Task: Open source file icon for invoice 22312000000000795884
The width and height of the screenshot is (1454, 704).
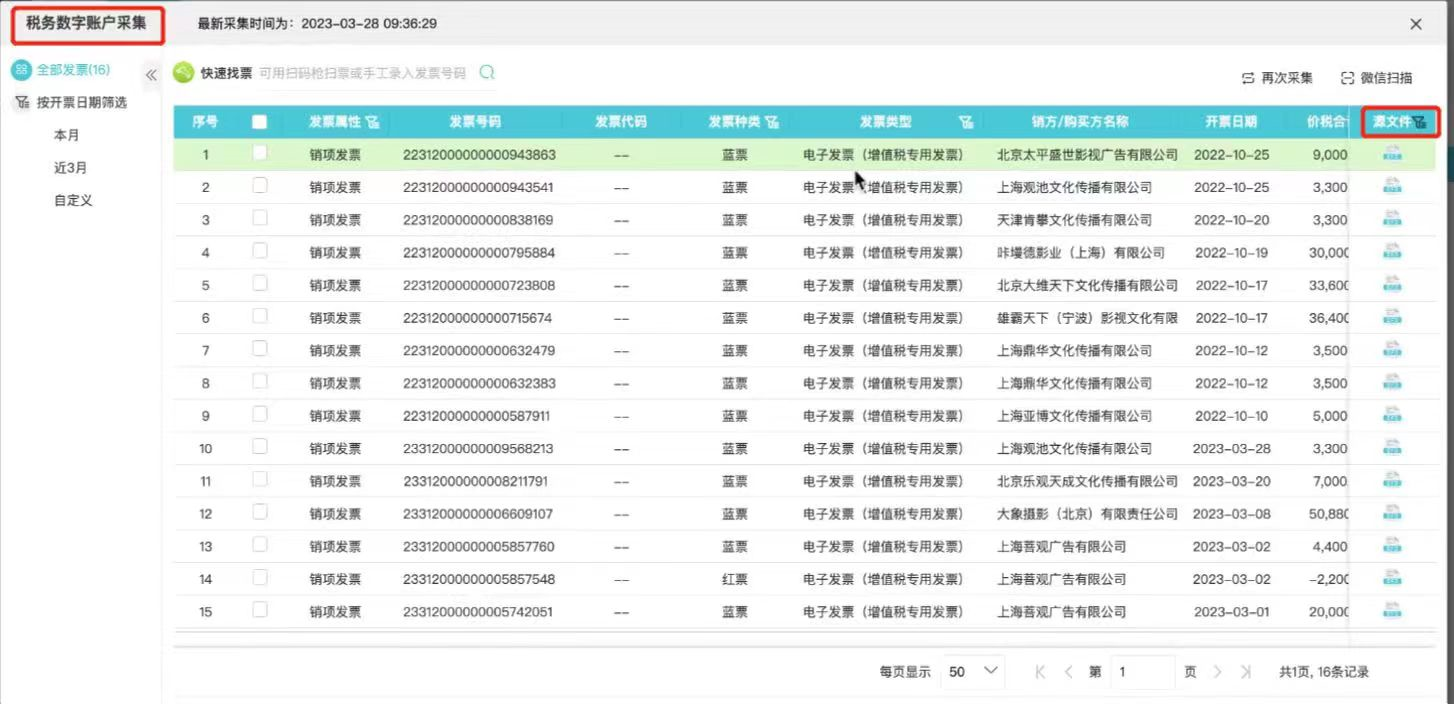Action: [x=1392, y=252]
